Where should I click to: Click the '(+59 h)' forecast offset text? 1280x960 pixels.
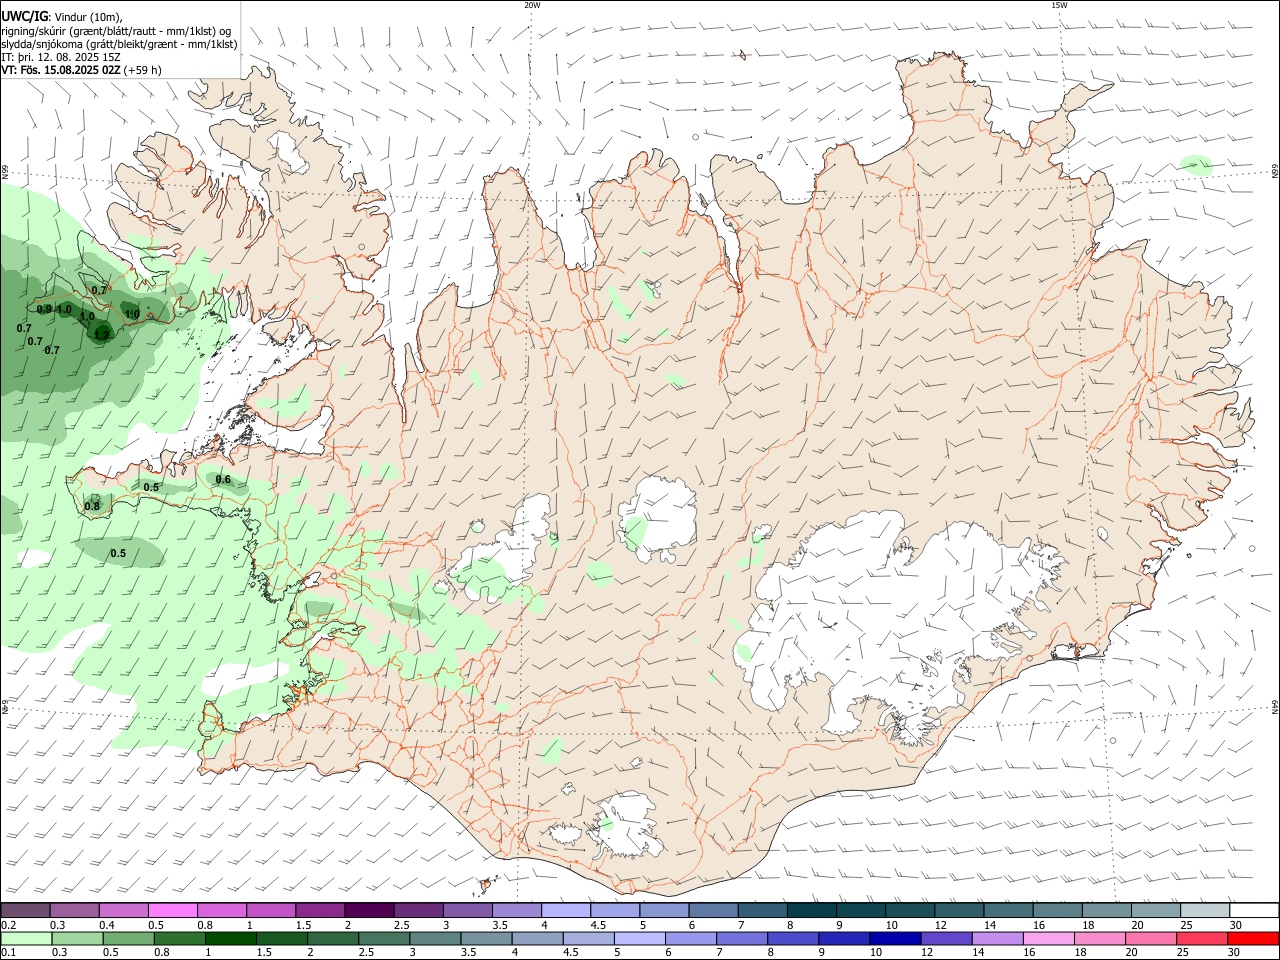tap(143, 70)
